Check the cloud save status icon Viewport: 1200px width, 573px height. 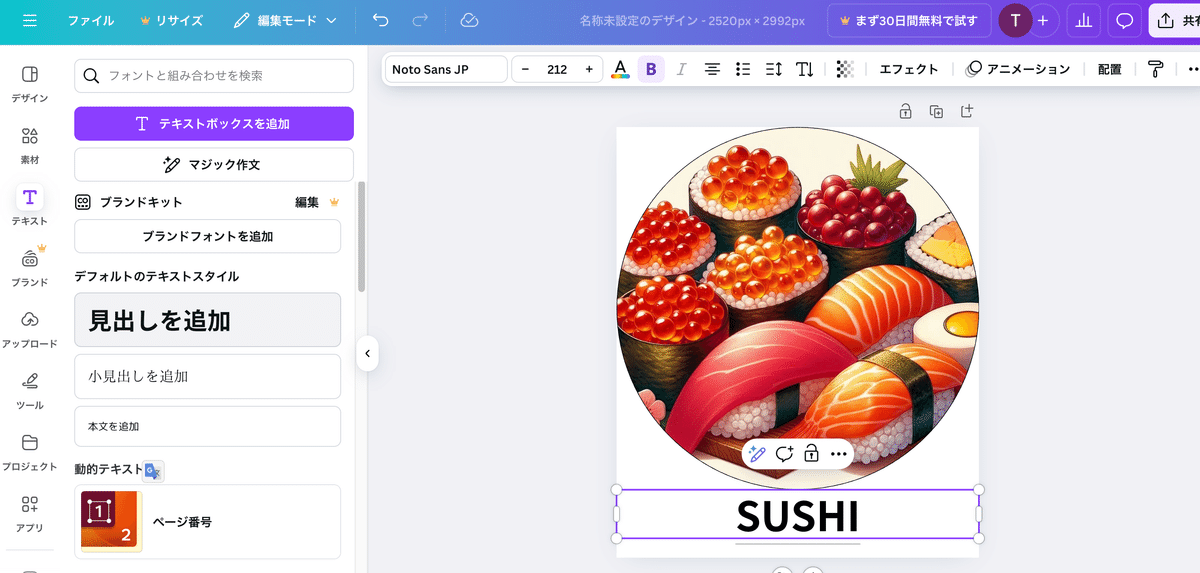pos(469,20)
